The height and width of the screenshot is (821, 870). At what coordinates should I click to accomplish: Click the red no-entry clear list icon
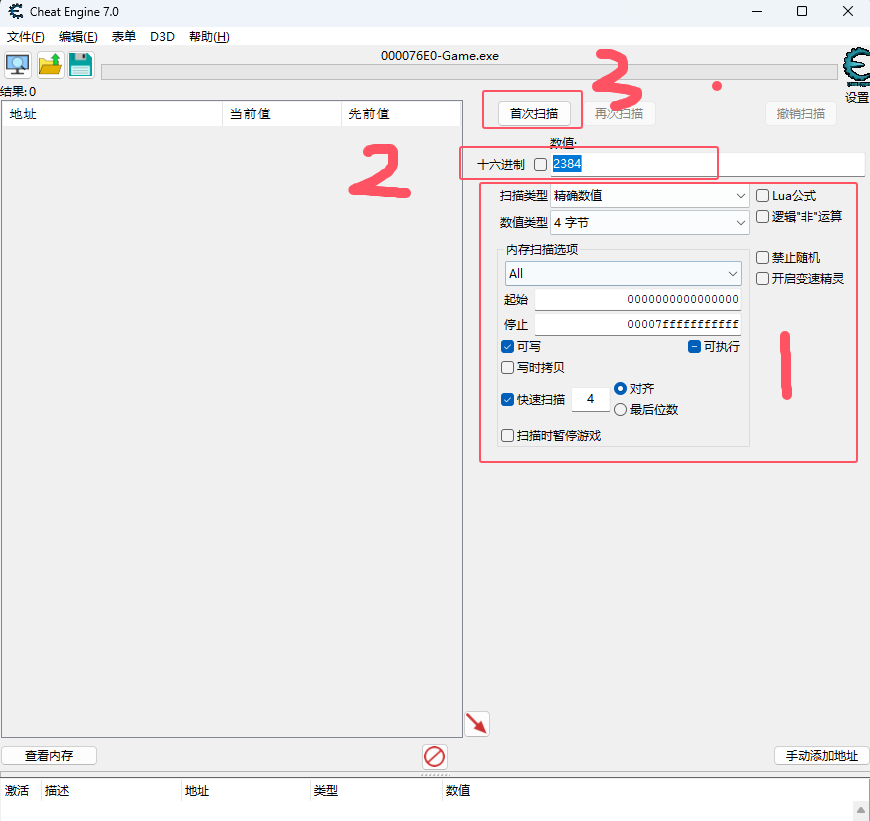pyautogui.click(x=434, y=756)
